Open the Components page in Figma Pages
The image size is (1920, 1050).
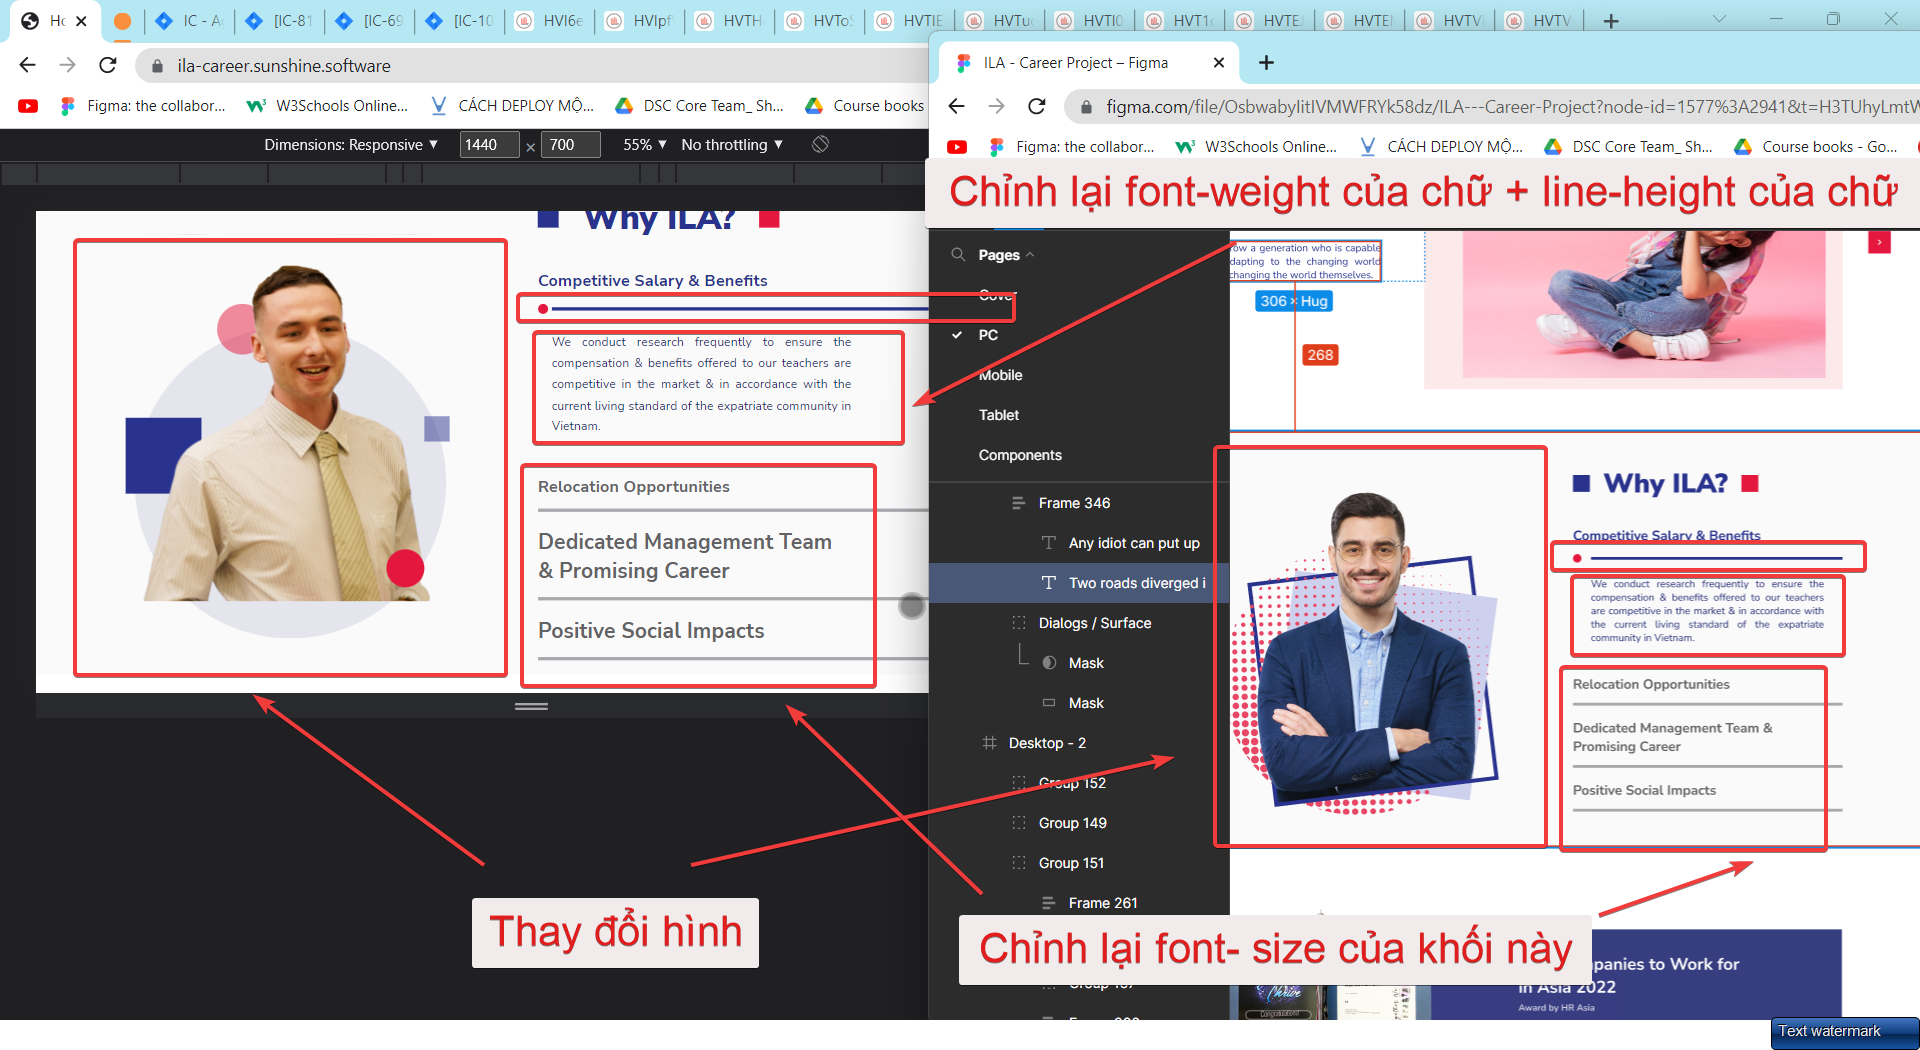(1020, 455)
